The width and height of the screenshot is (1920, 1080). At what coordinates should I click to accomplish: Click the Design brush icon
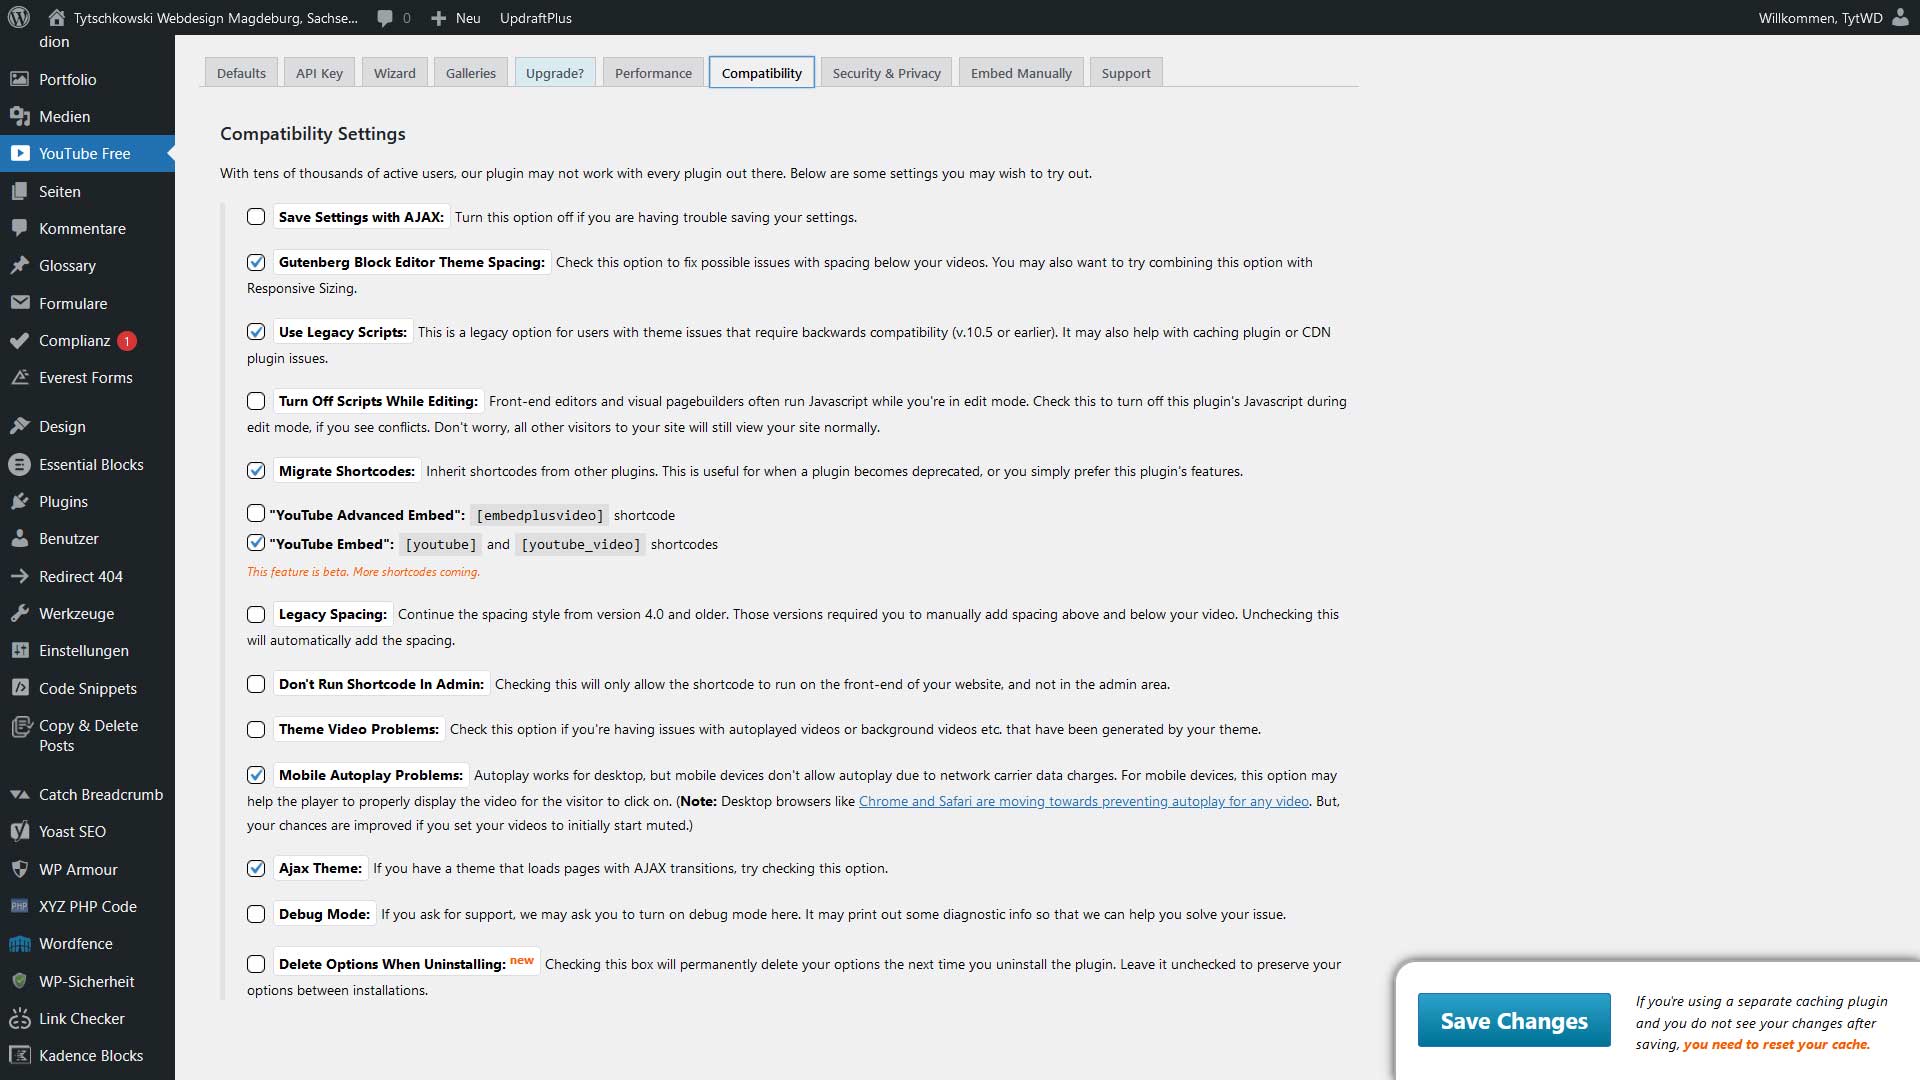(19, 426)
